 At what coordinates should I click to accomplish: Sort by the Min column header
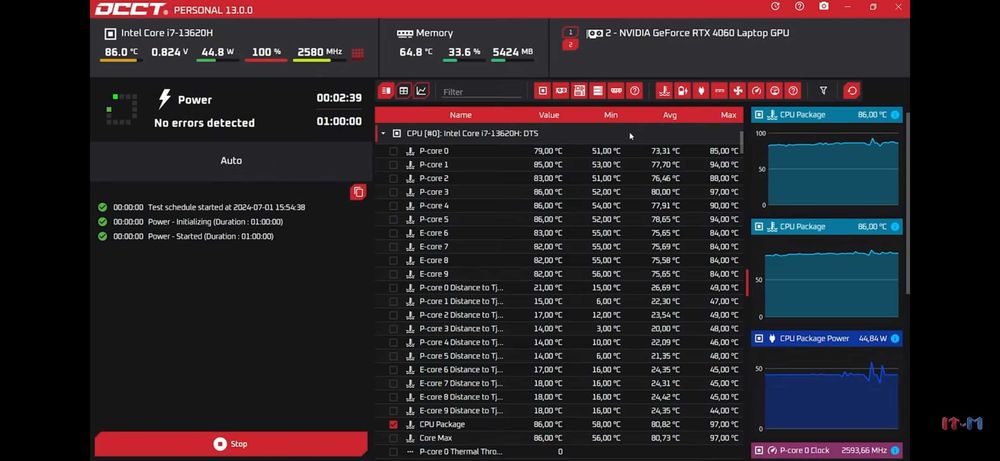point(611,115)
